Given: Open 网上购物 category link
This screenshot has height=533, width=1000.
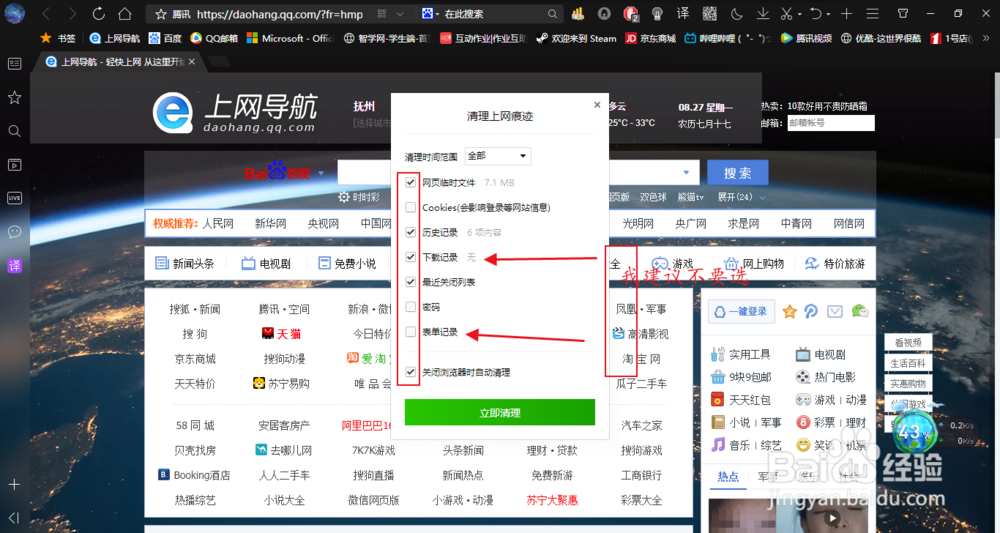Looking at the screenshot, I should point(754,263).
